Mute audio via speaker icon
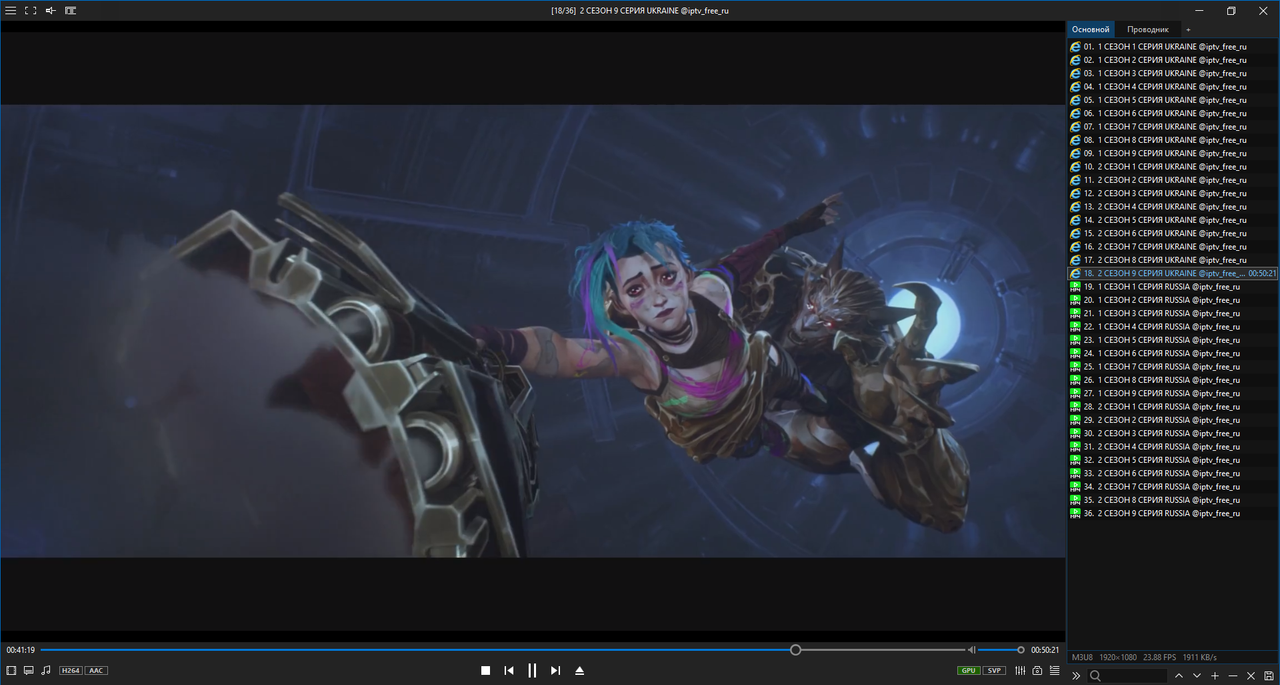 [971, 650]
